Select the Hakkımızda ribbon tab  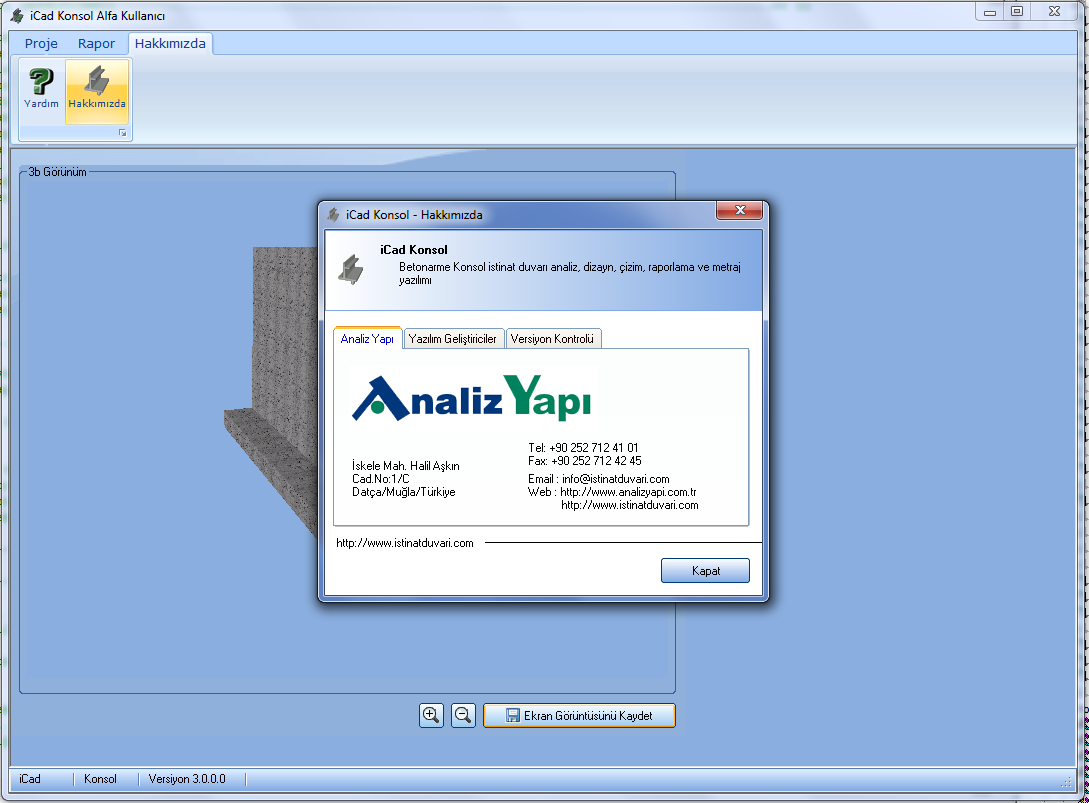click(170, 44)
